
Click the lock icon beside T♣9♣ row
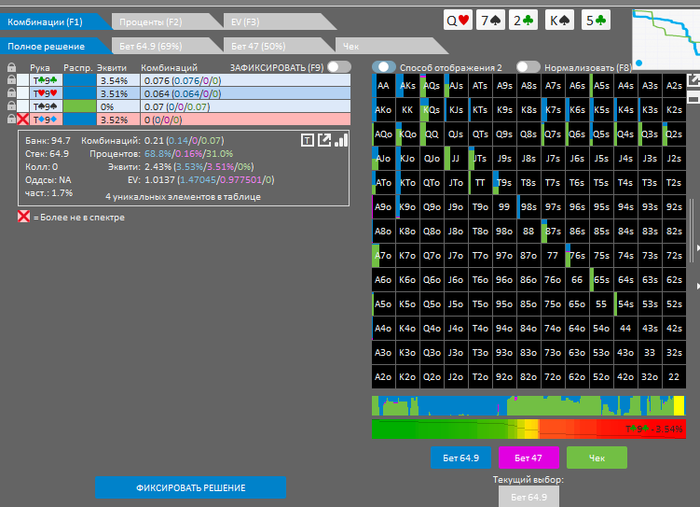[11, 79]
